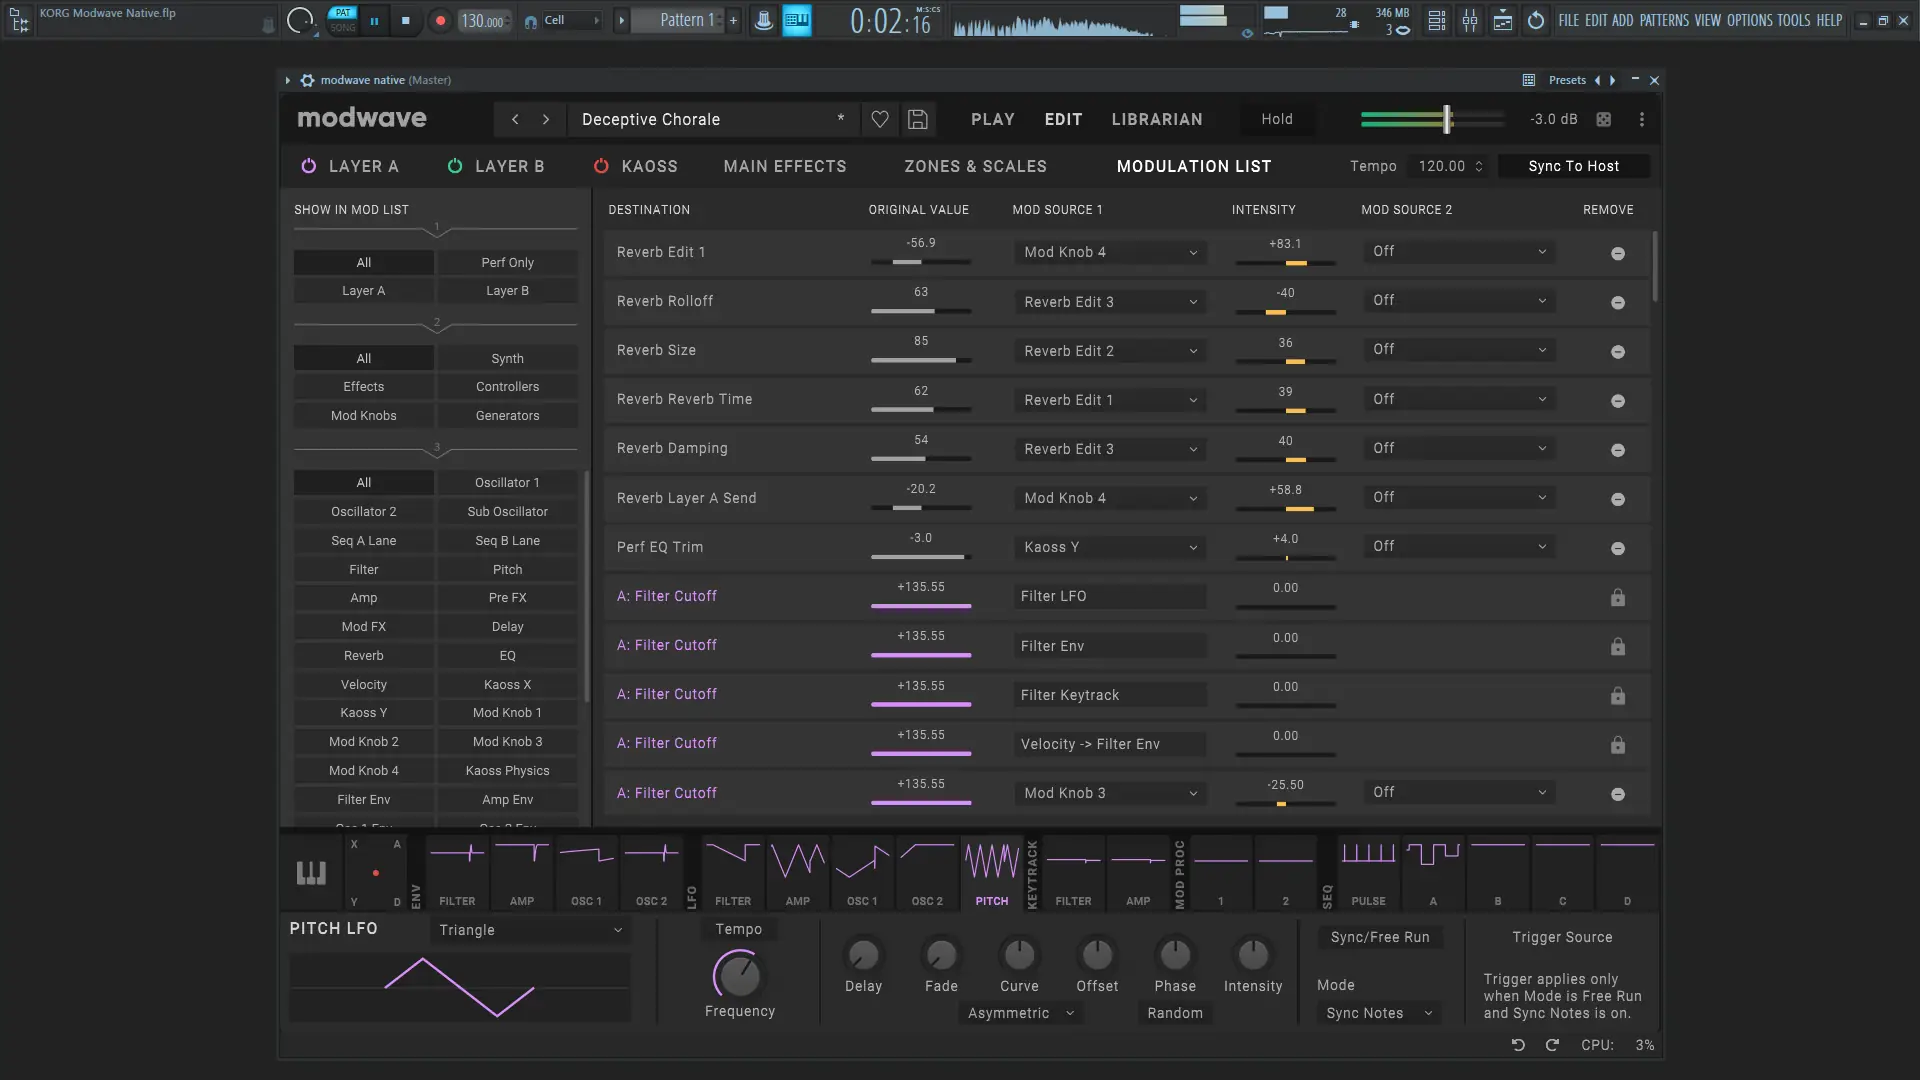Click the randomize dice icon
The height and width of the screenshot is (1080, 1920).
[1604, 120]
